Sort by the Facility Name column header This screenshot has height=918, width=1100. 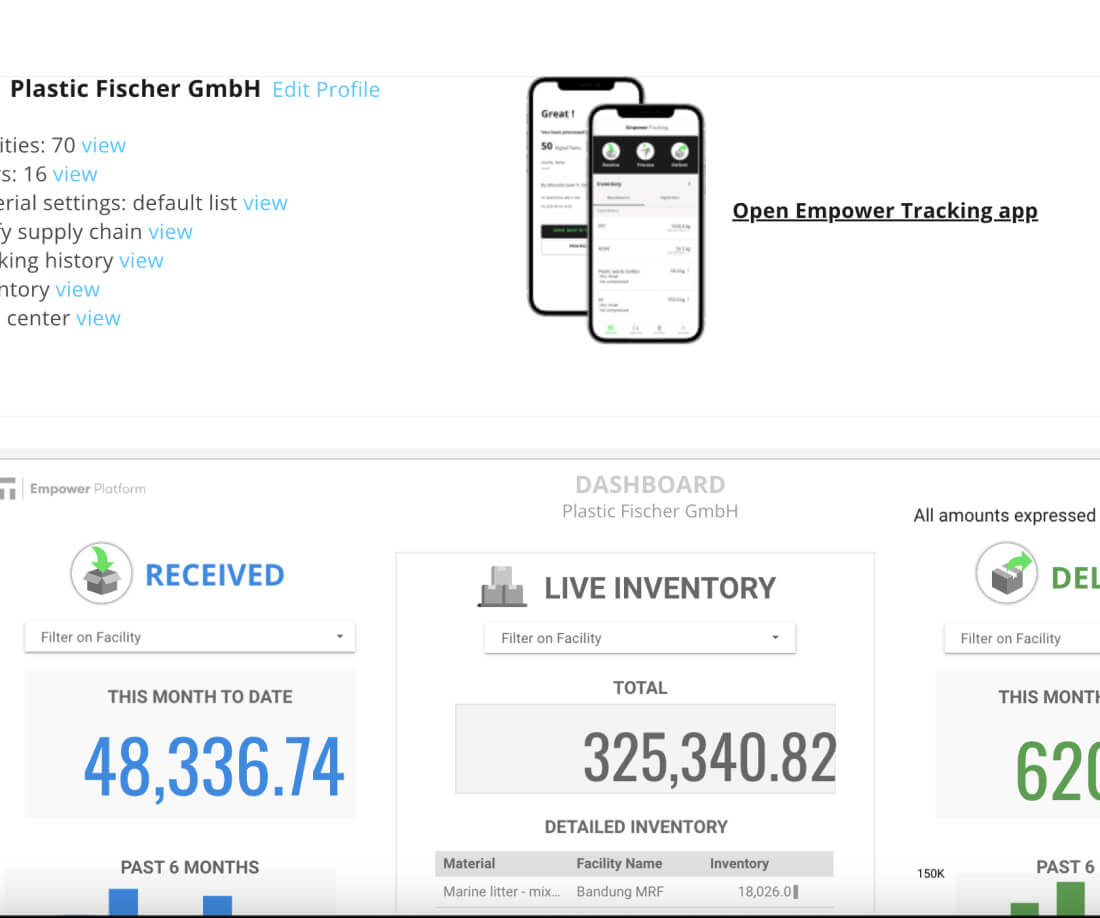pyautogui.click(x=619, y=863)
